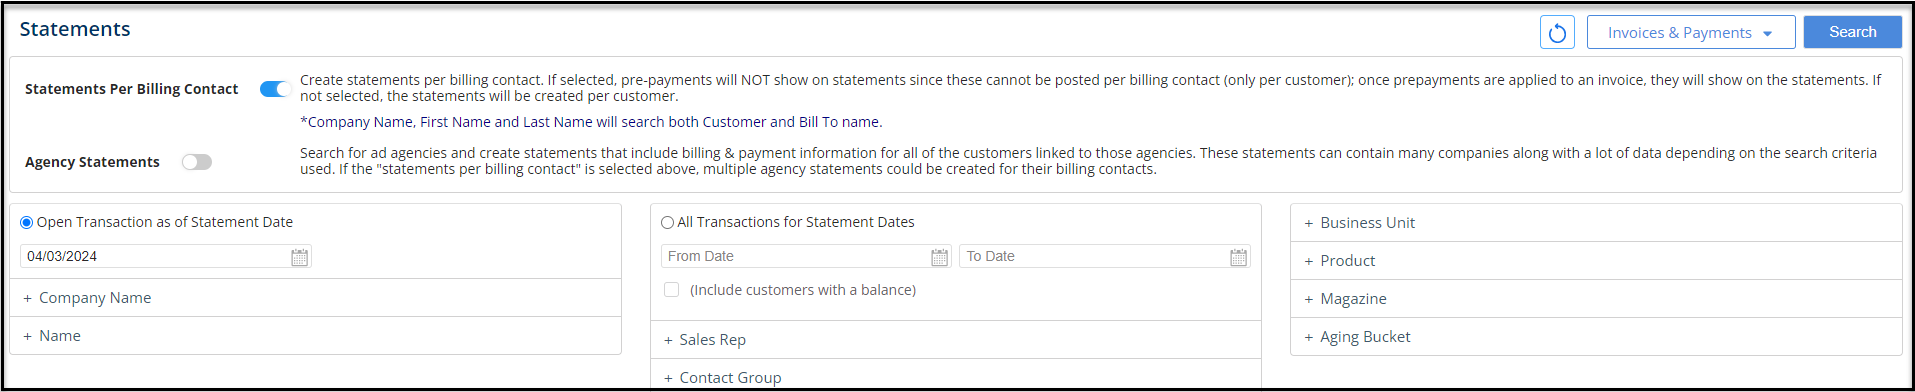
Task: Open calendar picker for Statement Date field
Action: (299, 257)
